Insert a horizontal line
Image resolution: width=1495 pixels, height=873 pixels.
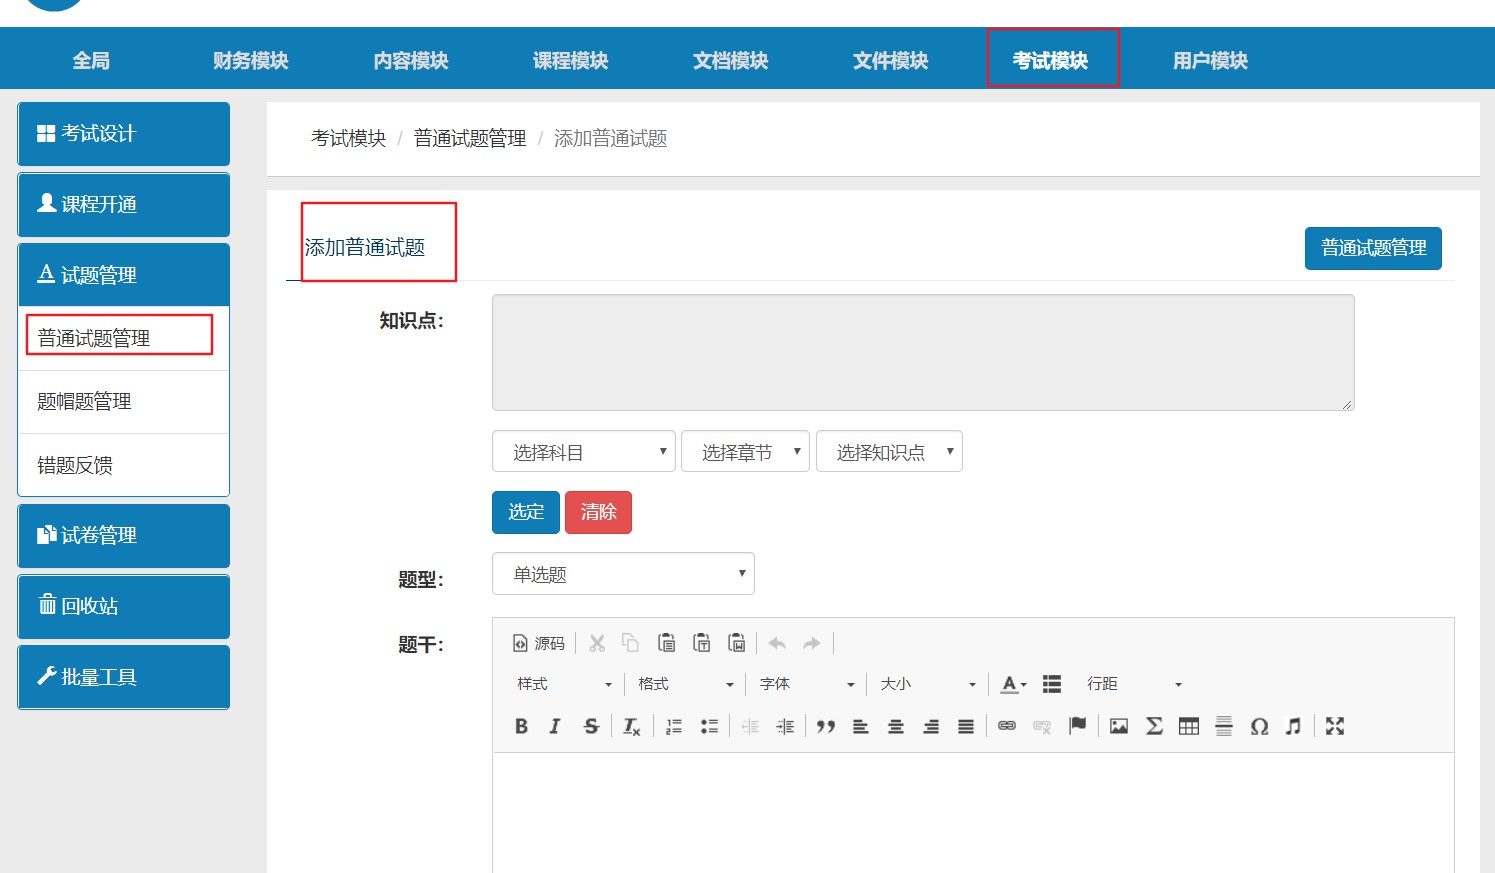(1224, 726)
